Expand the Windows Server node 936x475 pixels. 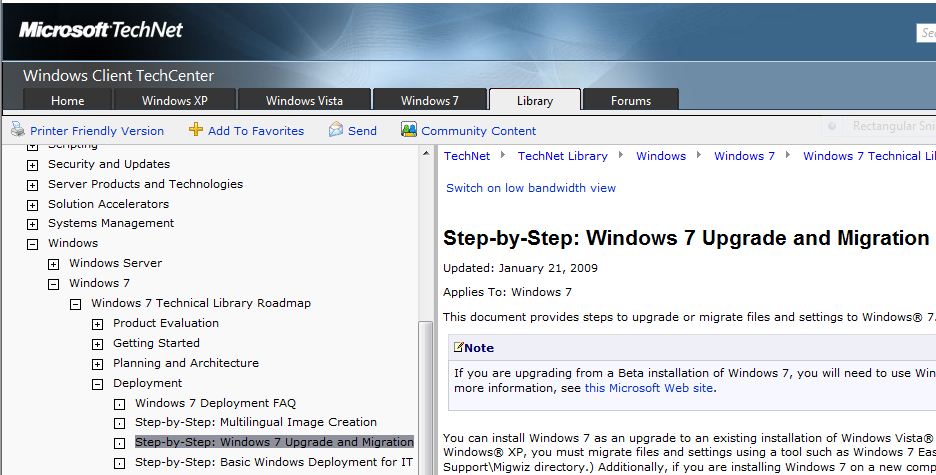click(x=54, y=264)
